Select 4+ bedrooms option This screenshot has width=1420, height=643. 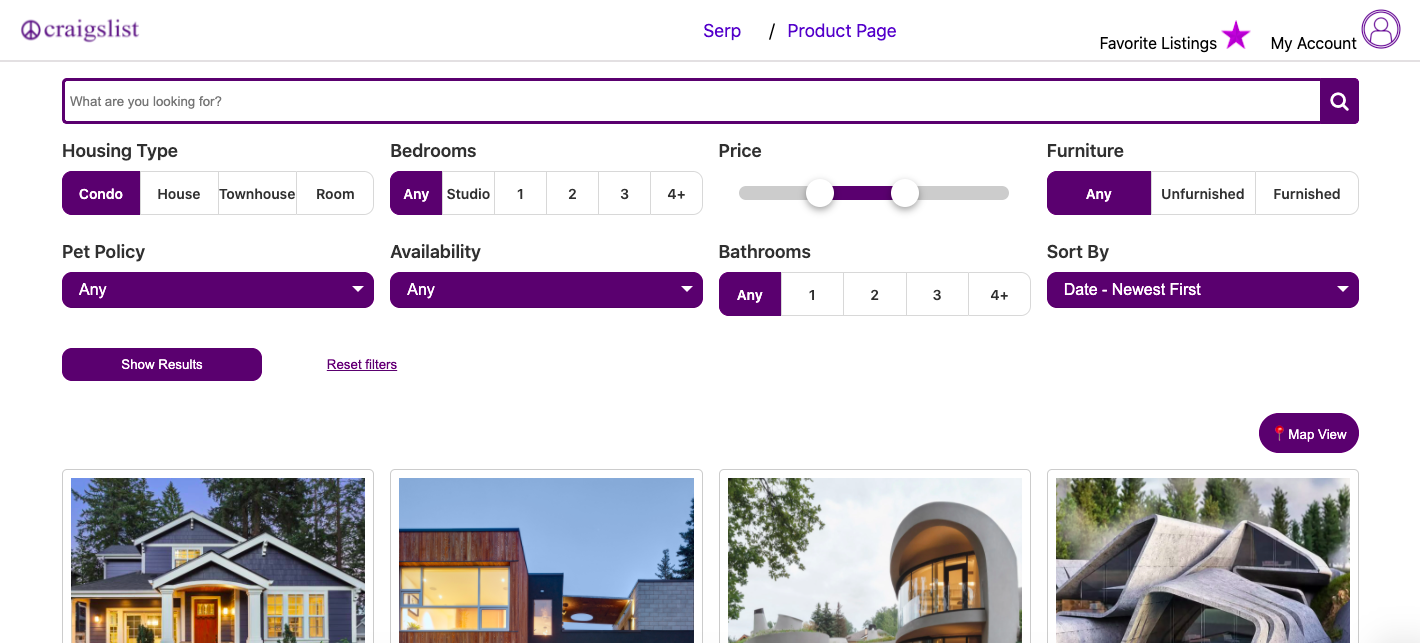676,194
